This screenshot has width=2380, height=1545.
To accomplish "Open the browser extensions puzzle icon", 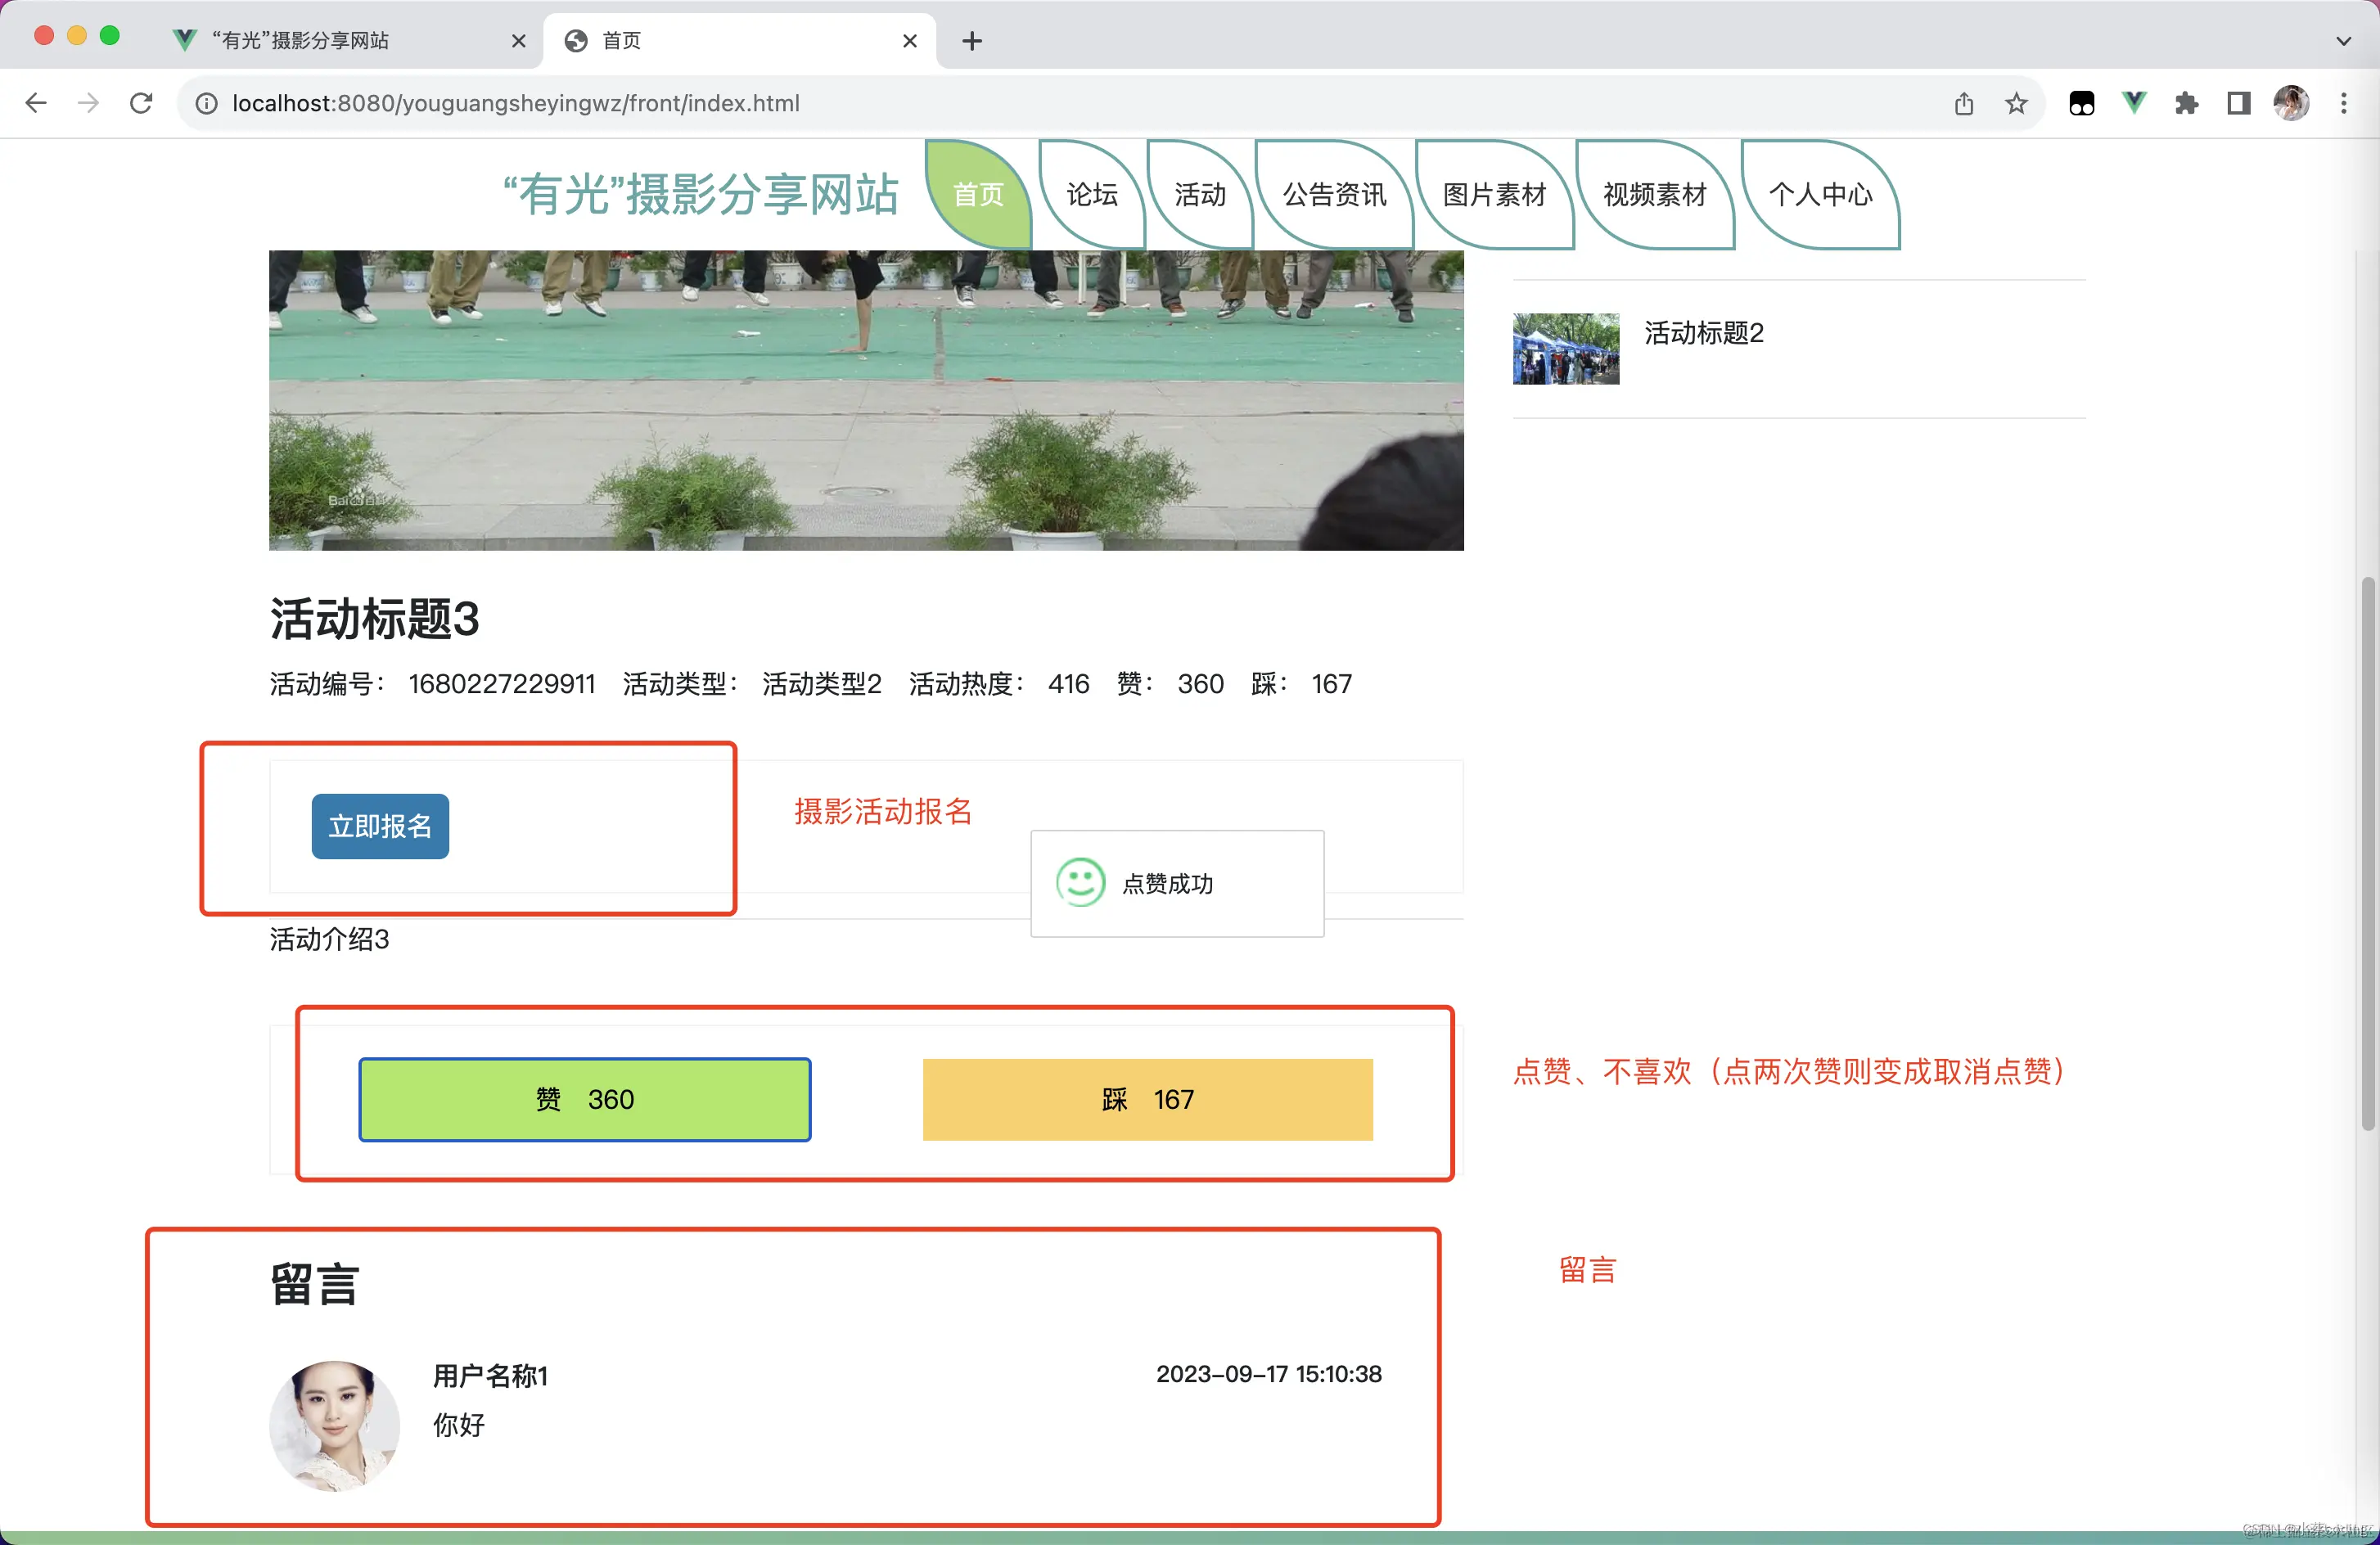I will click(x=2186, y=103).
